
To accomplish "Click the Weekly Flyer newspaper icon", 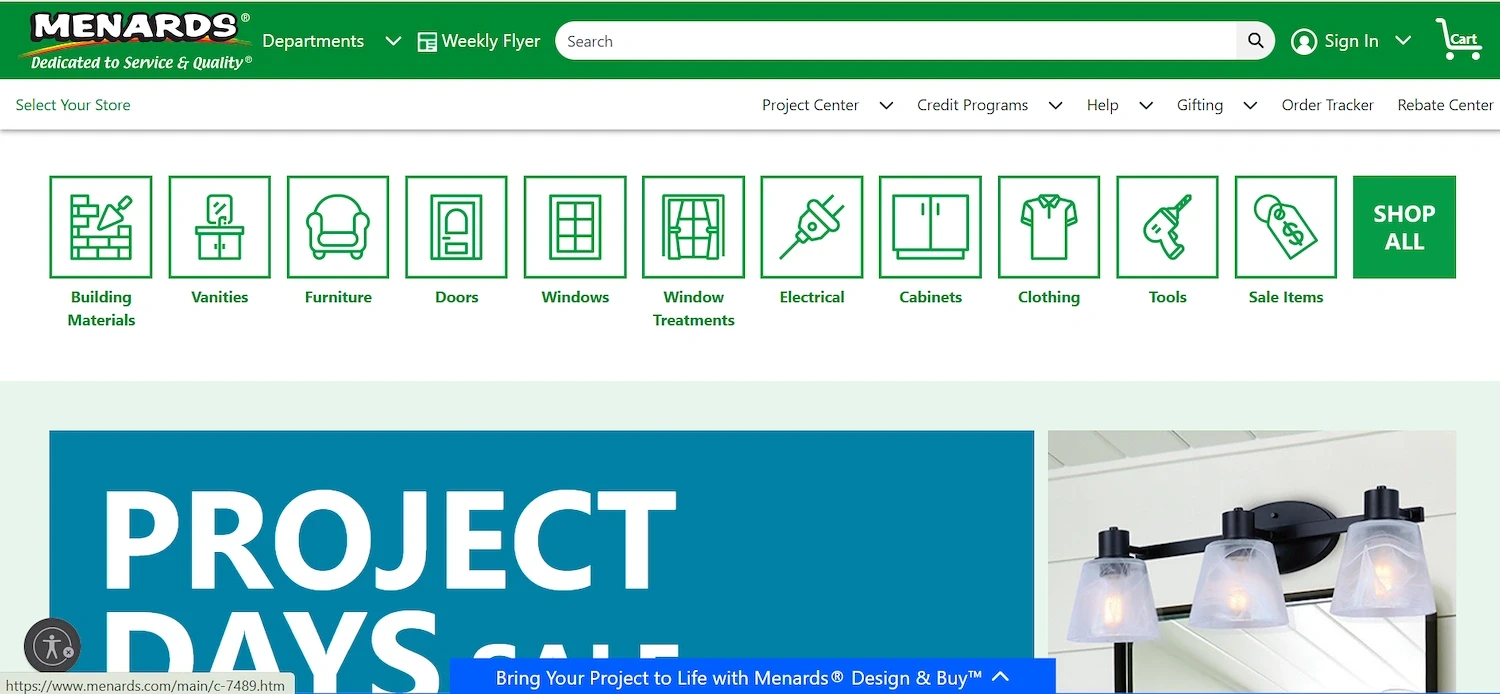I will click(427, 42).
